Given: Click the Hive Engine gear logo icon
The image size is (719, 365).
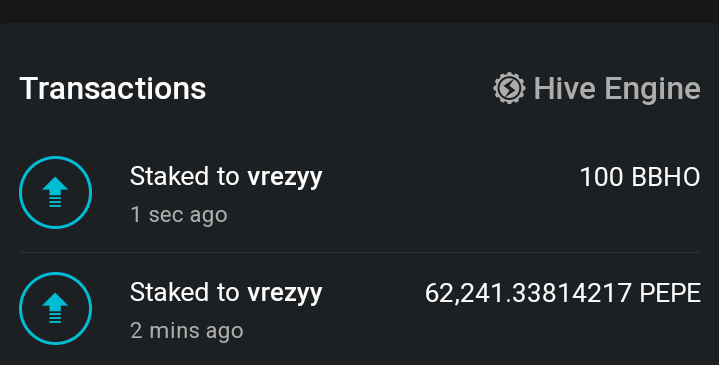Looking at the screenshot, I should click(509, 88).
